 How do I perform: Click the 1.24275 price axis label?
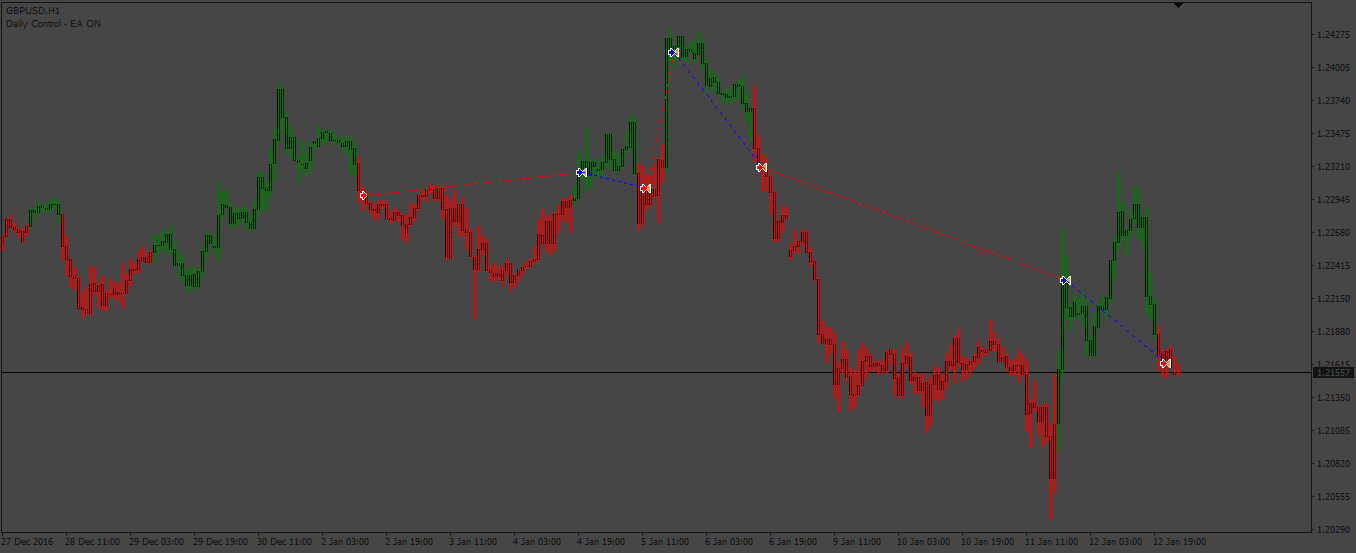(x=1333, y=35)
